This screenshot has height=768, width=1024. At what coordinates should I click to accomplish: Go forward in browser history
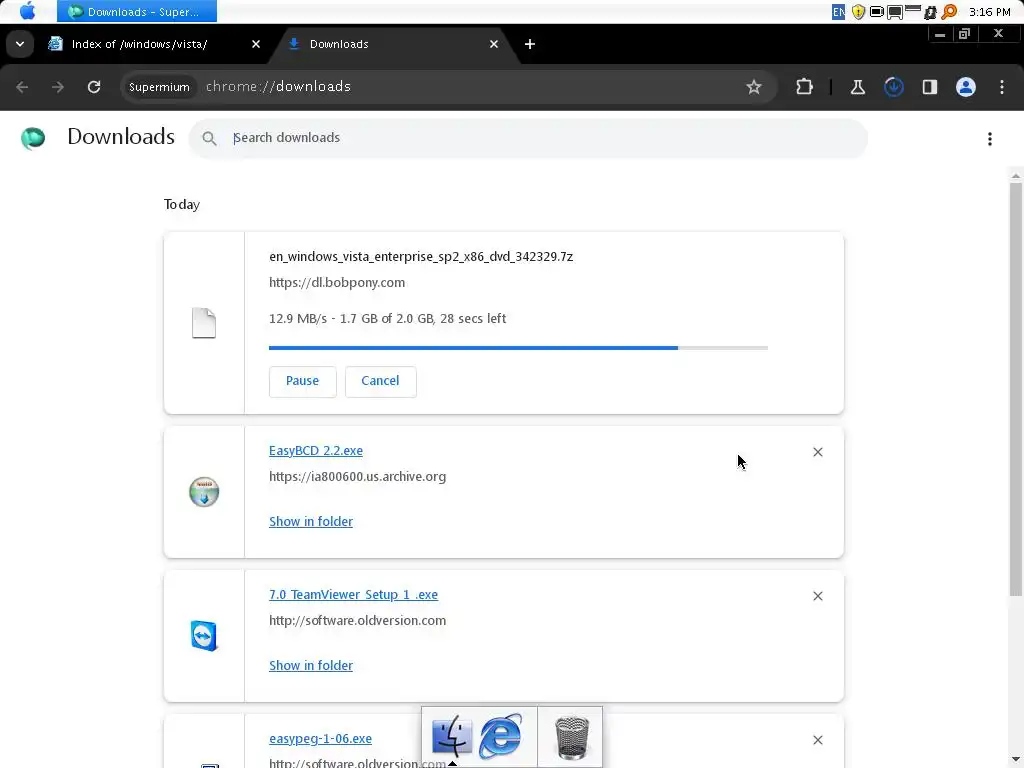[x=58, y=87]
